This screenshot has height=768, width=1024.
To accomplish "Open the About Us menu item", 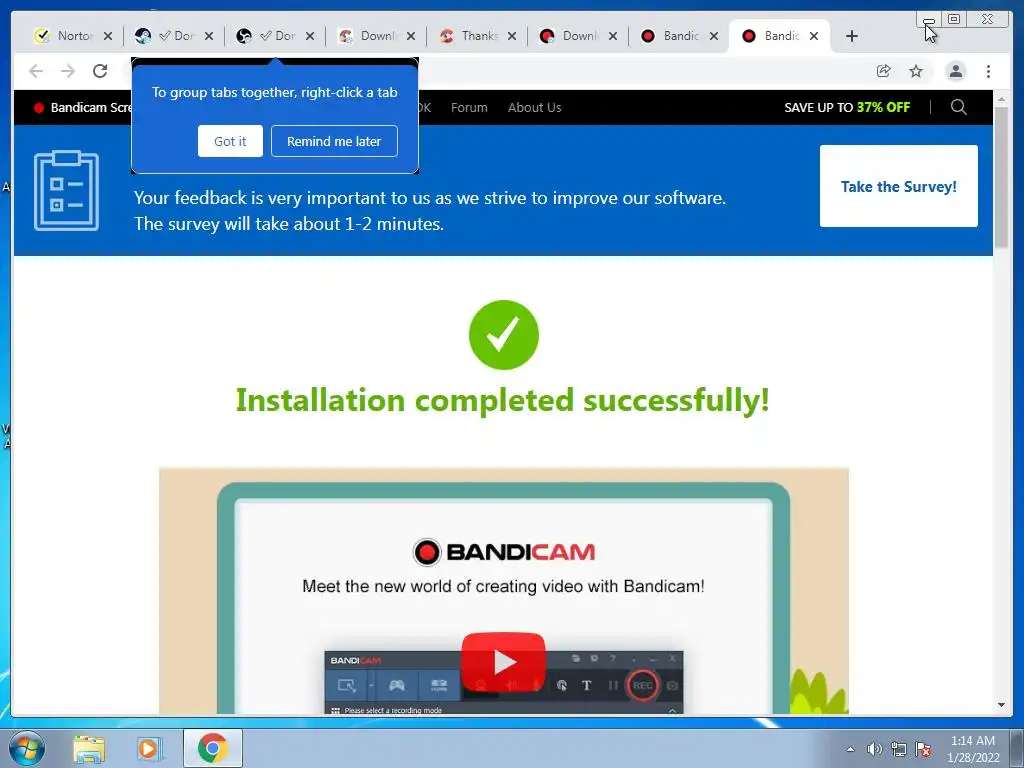I will (534, 107).
